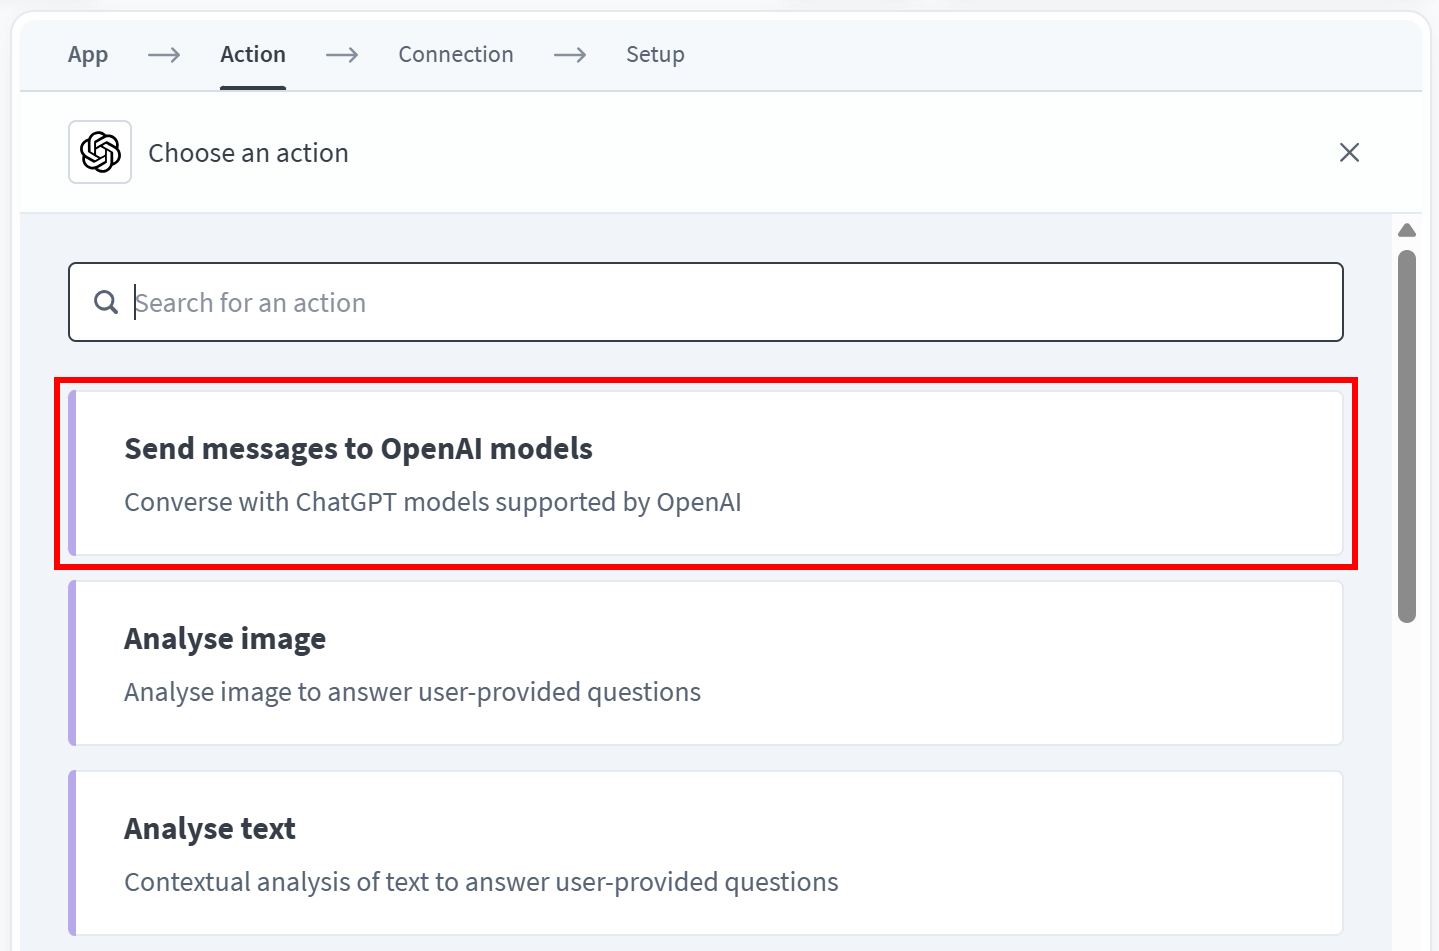1439x951 pixels.
Task: Click the OpenAI logo icon
Action: tap(100, 152)
